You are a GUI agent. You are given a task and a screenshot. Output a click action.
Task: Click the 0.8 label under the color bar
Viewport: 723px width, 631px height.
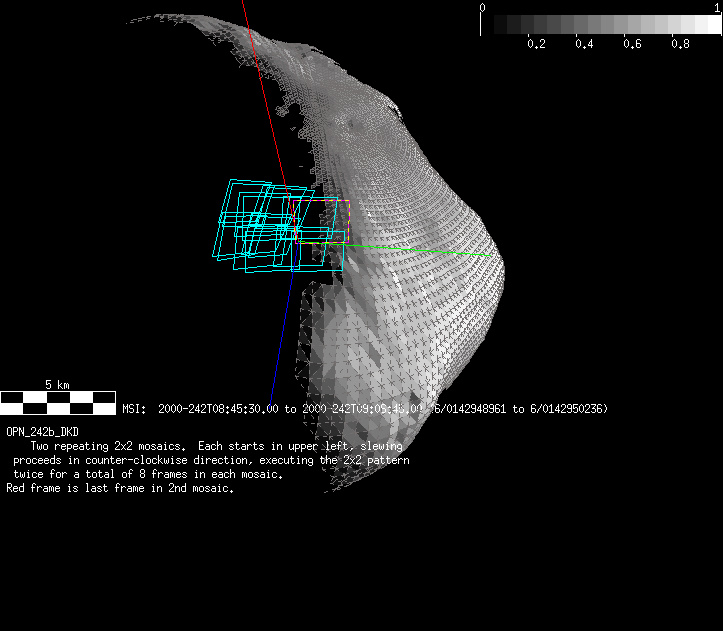pyautogui.click(x=680, y=45)
